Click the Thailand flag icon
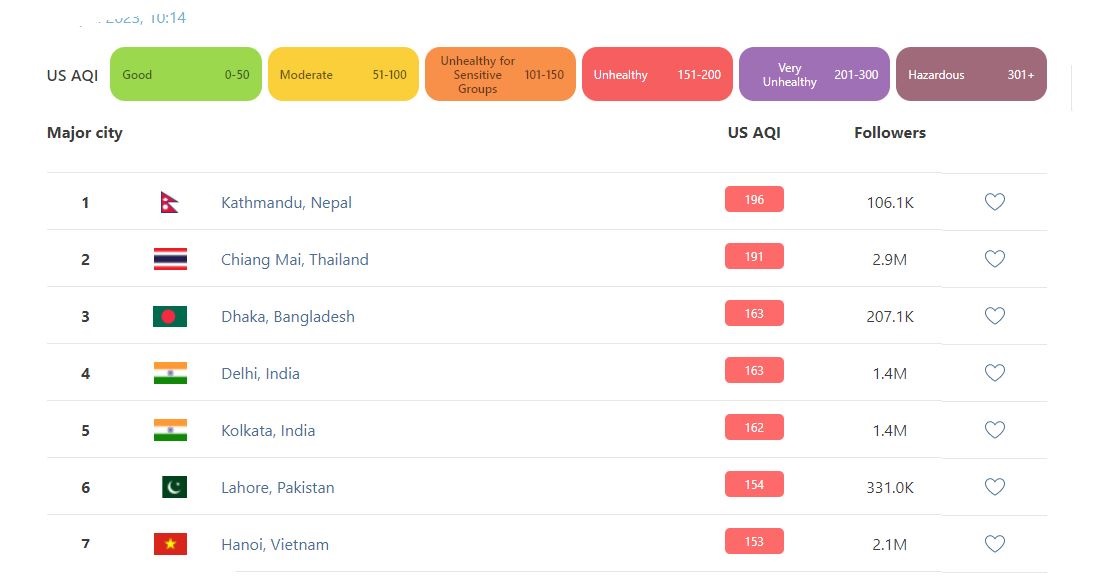Image resolution: width=1098 pixels, height=587 pixels. (170, 259)
